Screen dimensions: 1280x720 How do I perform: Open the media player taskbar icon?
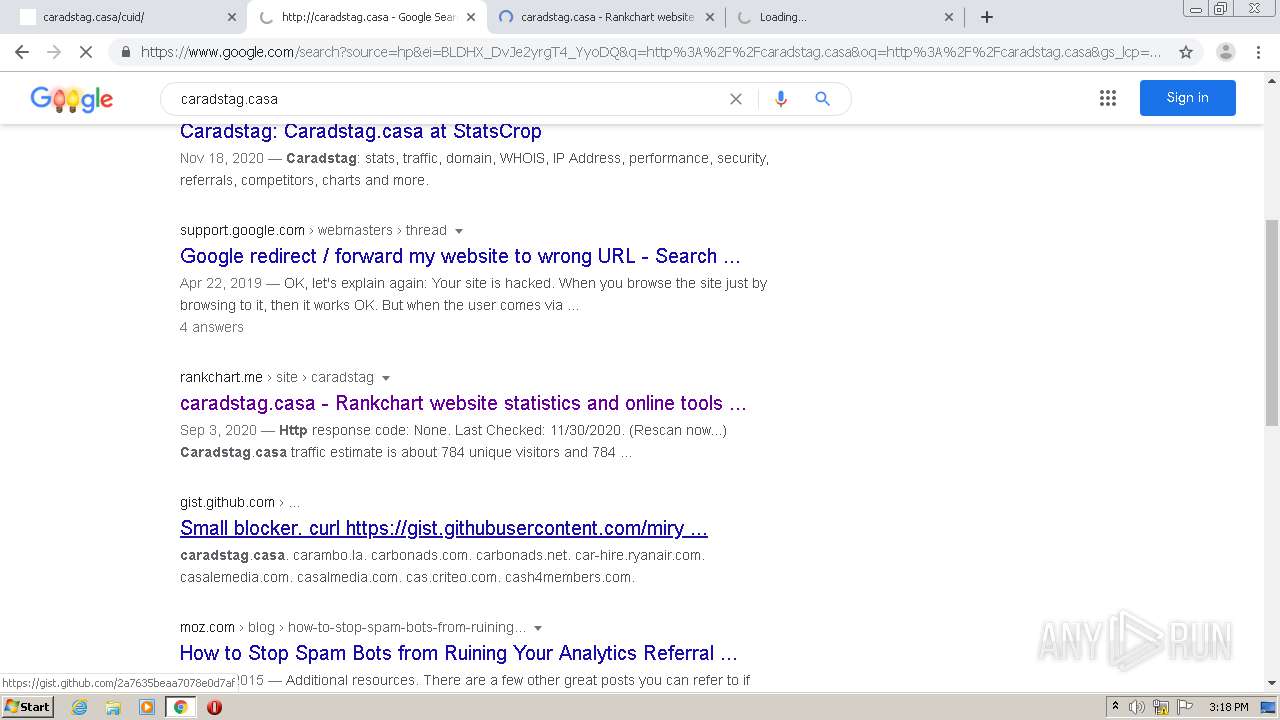pos(147,707)
